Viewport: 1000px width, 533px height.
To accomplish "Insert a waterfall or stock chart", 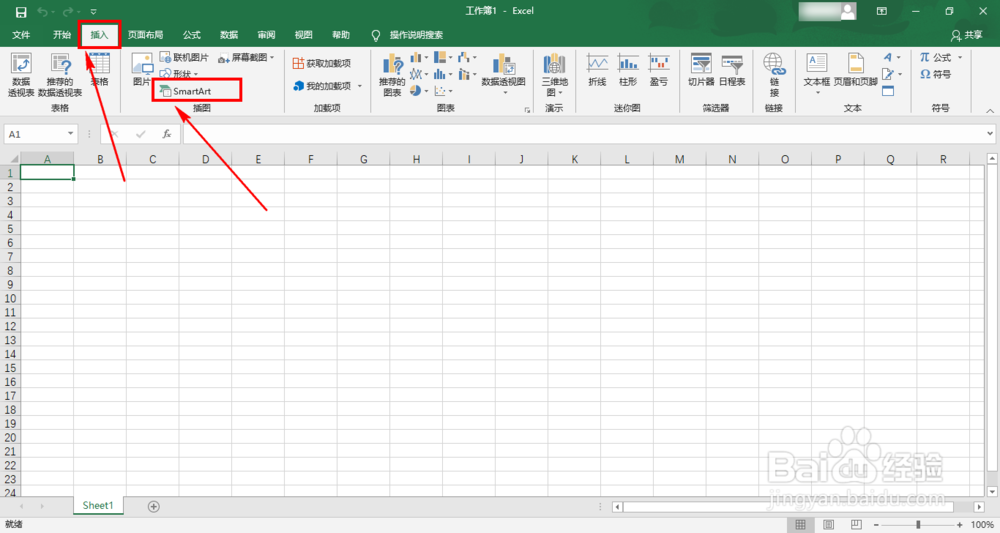I will [x=467, y=57].
